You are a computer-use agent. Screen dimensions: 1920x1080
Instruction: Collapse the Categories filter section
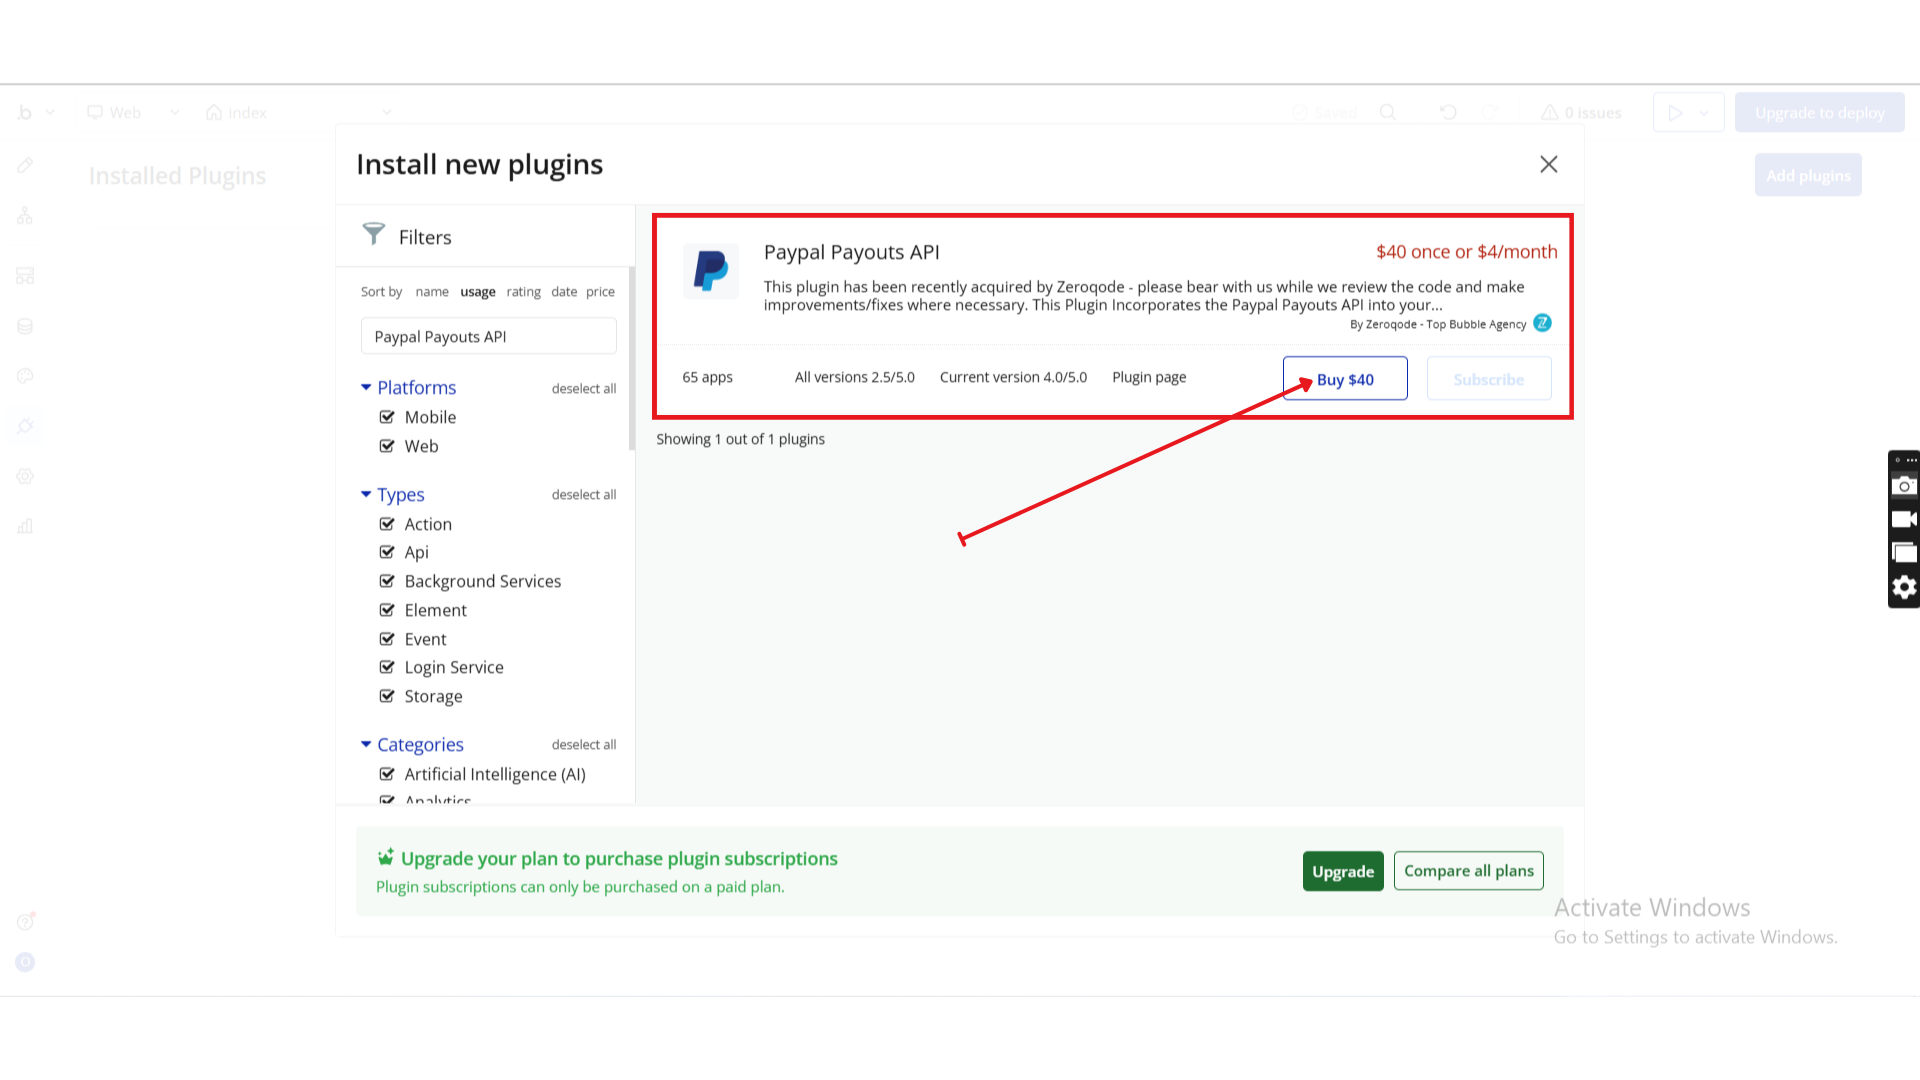point(366,744)
